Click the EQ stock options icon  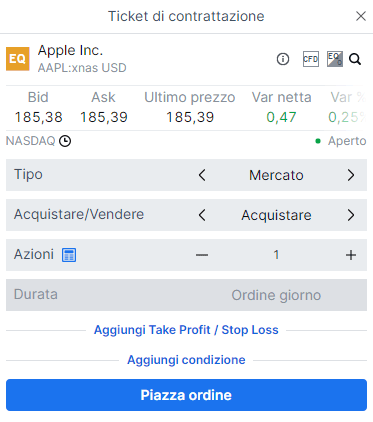[x=335, y=59]
